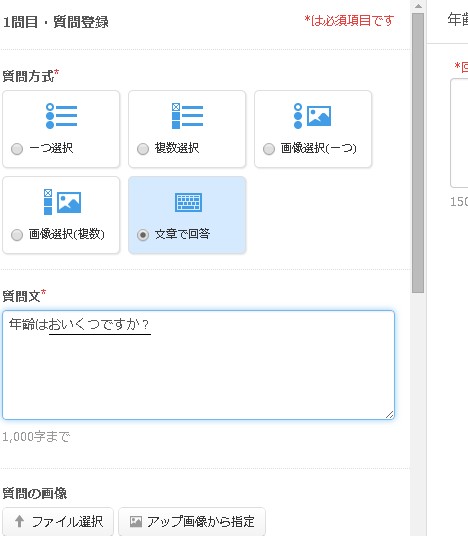468x536 pixels.
Task: Click the keyboard text-answer icon
Action: tap(188, 202)
